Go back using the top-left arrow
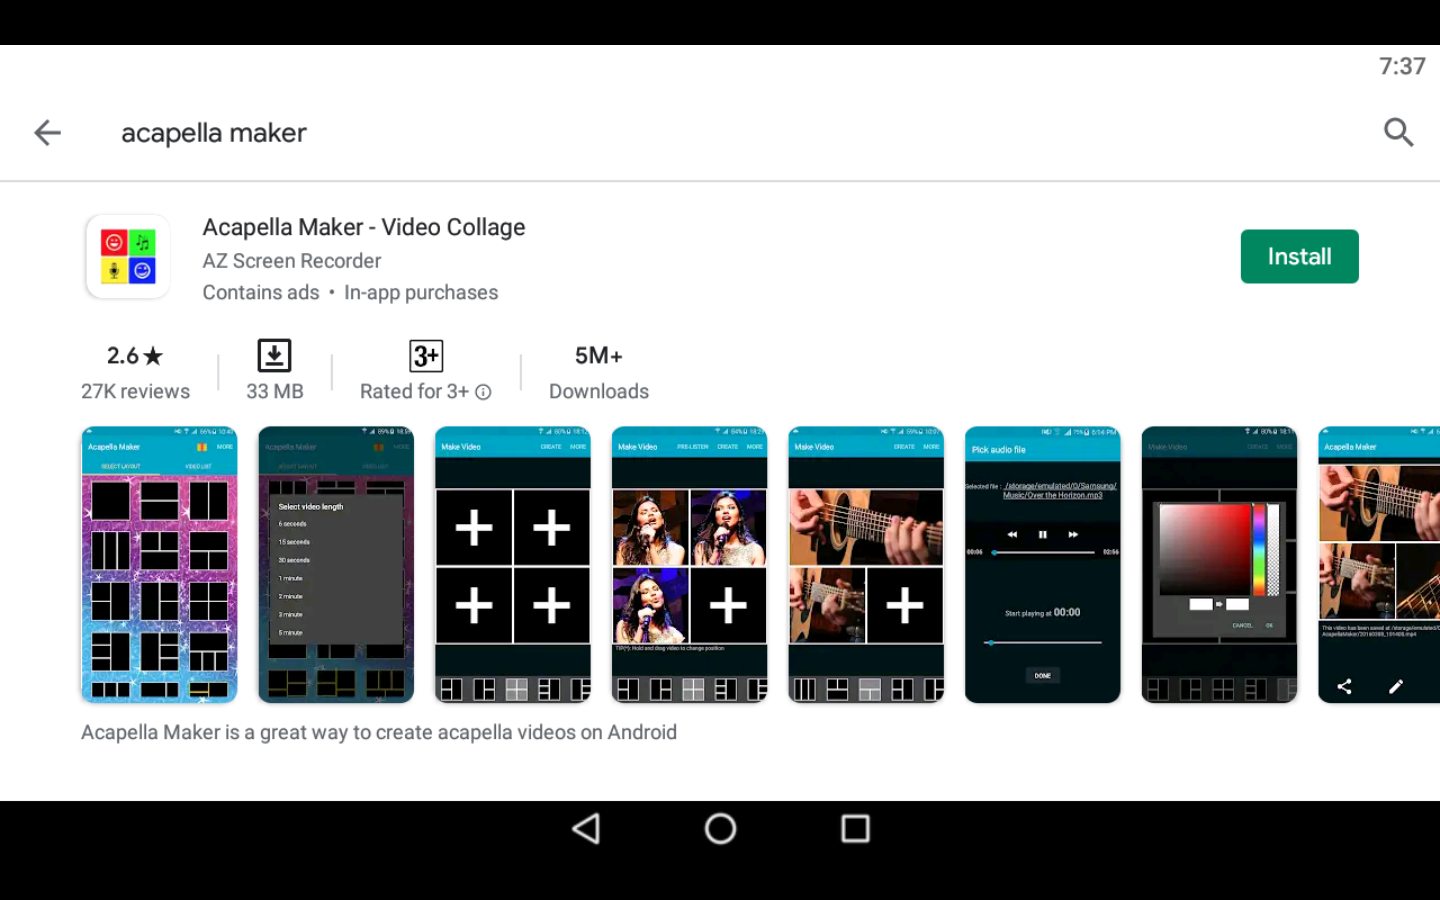Screen dimensions: 1440x900 47,132
